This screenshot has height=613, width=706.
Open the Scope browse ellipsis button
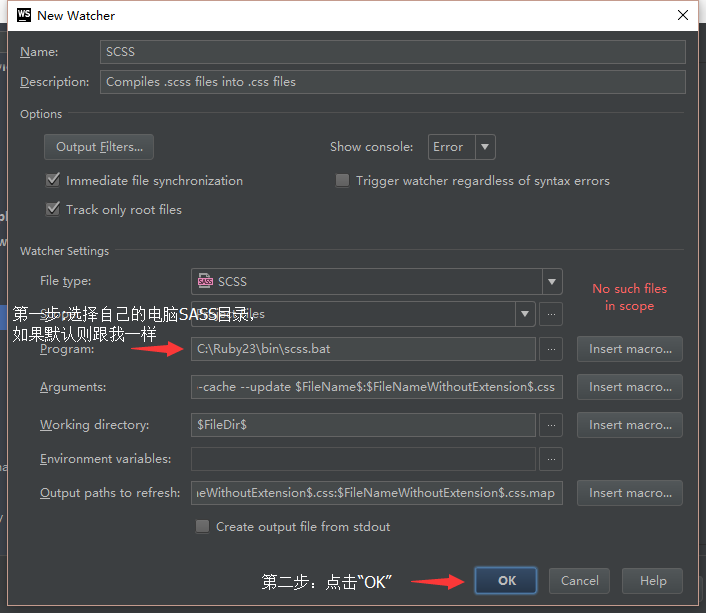pos(551,314)
